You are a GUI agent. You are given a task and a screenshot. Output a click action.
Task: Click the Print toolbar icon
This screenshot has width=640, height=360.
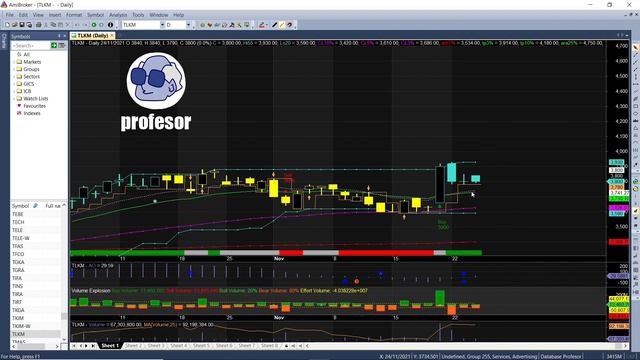[x=39, y=25]
